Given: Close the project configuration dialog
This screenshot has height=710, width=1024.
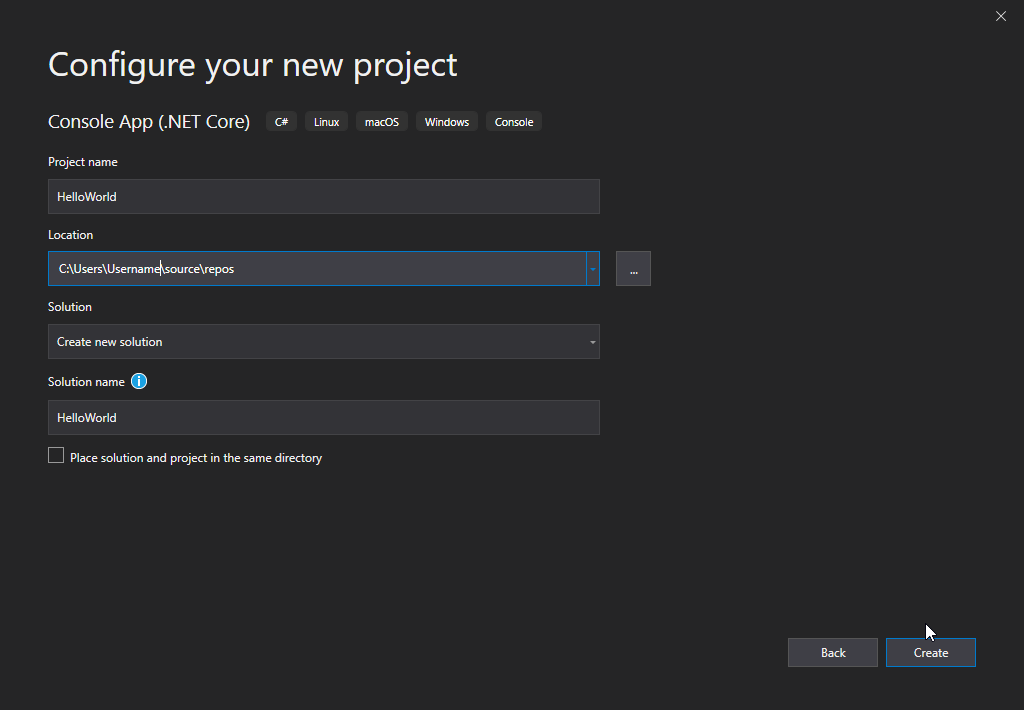Looking at the screenshot, I should 1000,16.
